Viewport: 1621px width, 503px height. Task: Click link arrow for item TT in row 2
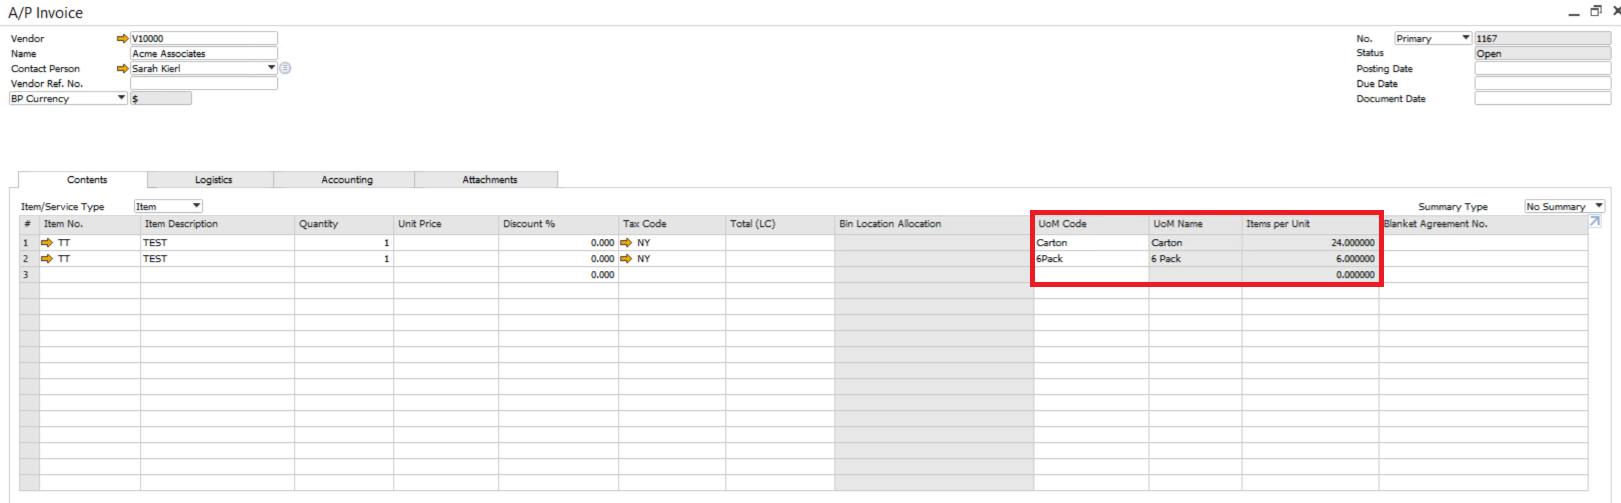pyautogui.click(x=47, y=259)
